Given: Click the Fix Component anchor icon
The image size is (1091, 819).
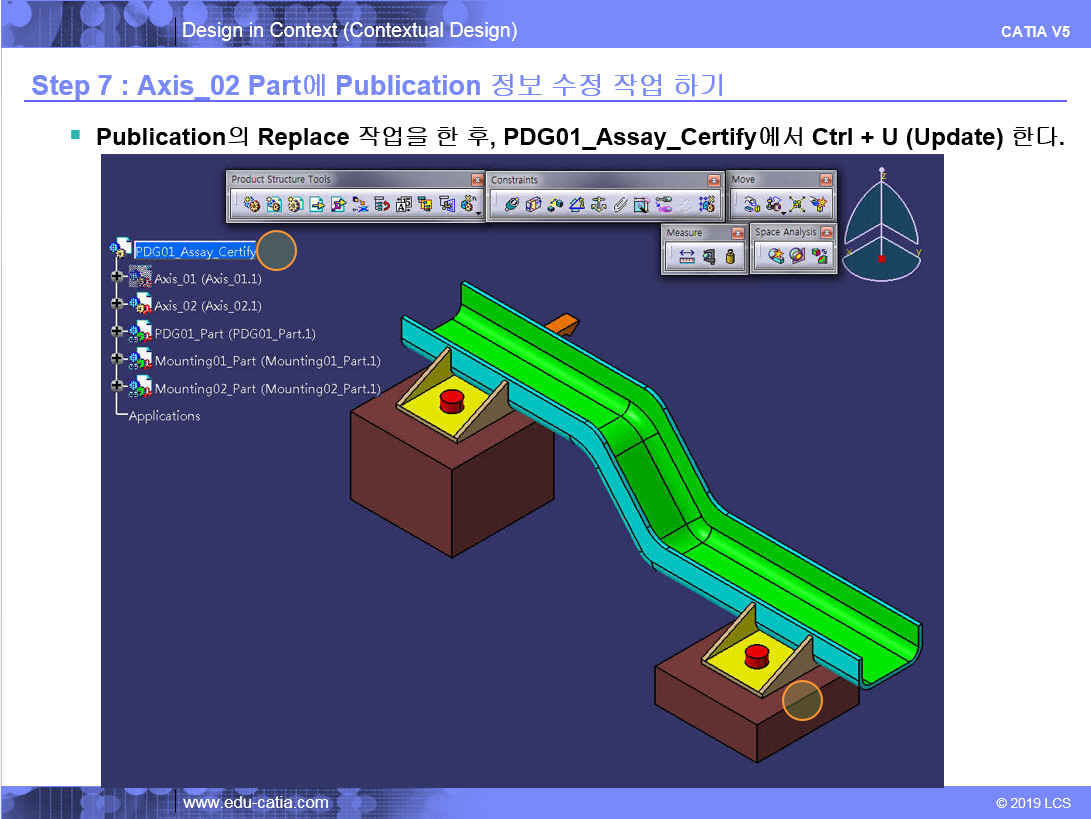Looking at the screenshot, I should pos(599,205).
